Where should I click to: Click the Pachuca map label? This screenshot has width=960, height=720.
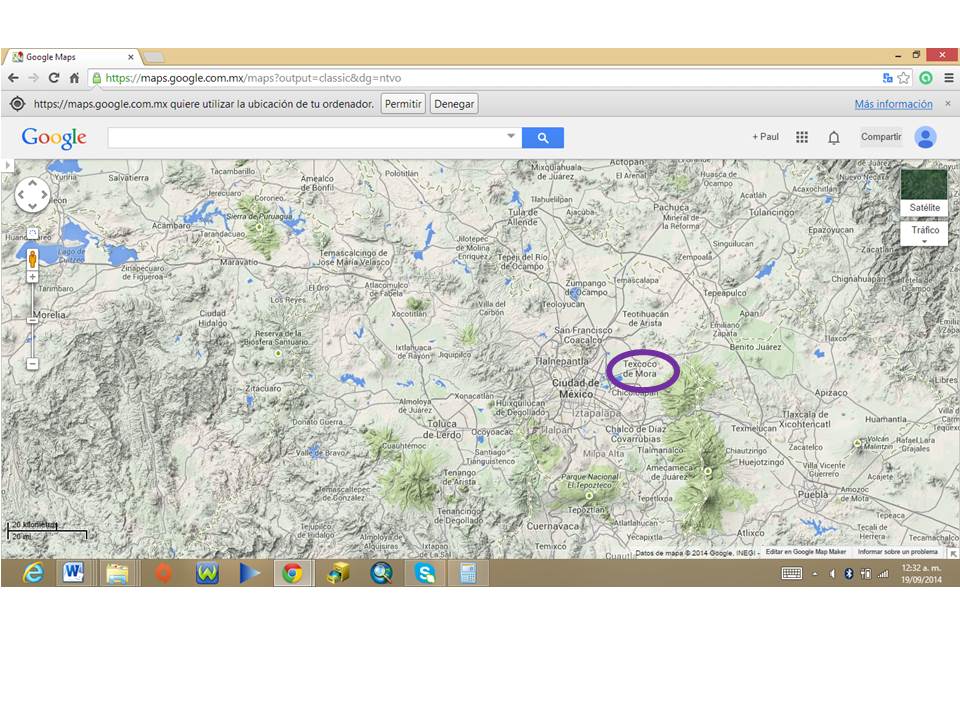pyautogui.click(x=671, y=207)
